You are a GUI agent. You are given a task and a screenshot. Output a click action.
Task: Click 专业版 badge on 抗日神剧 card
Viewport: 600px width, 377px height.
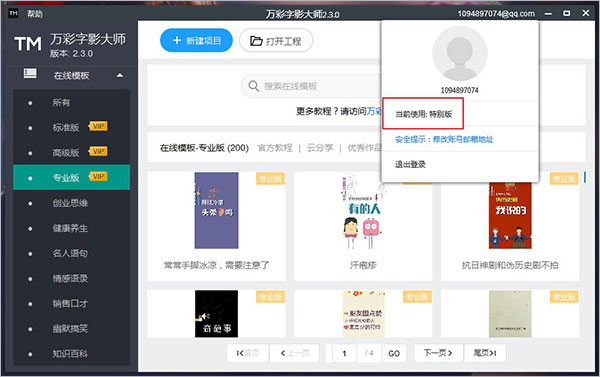pyautogui.click(x=564, y=179)
